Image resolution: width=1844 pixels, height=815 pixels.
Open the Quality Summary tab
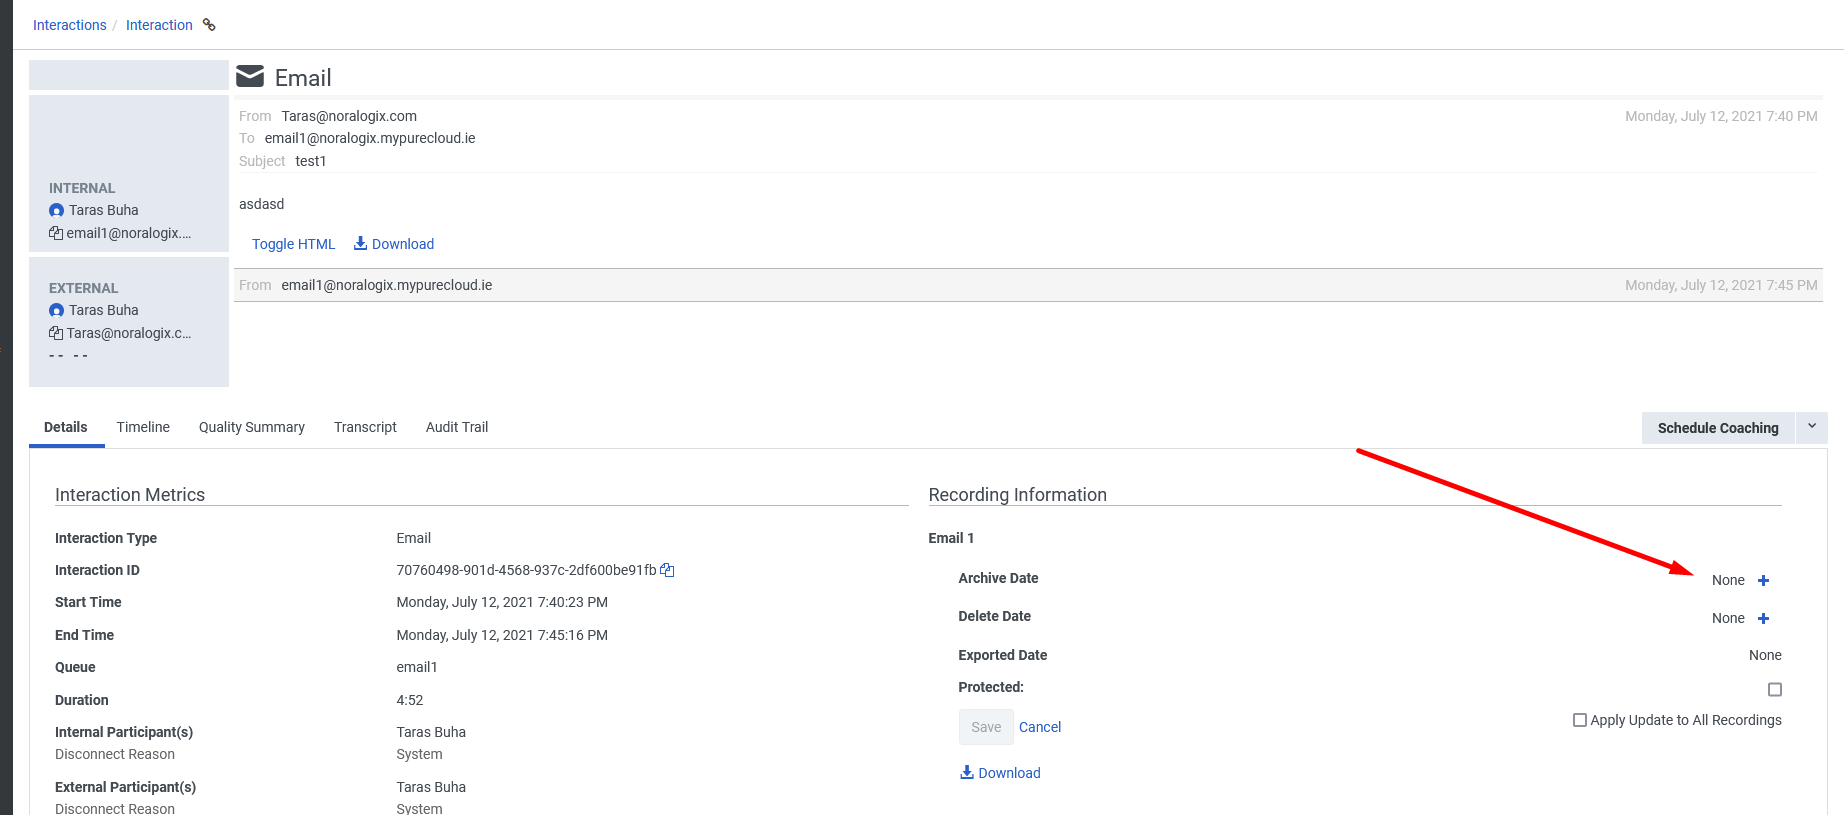tap(251, 427)
